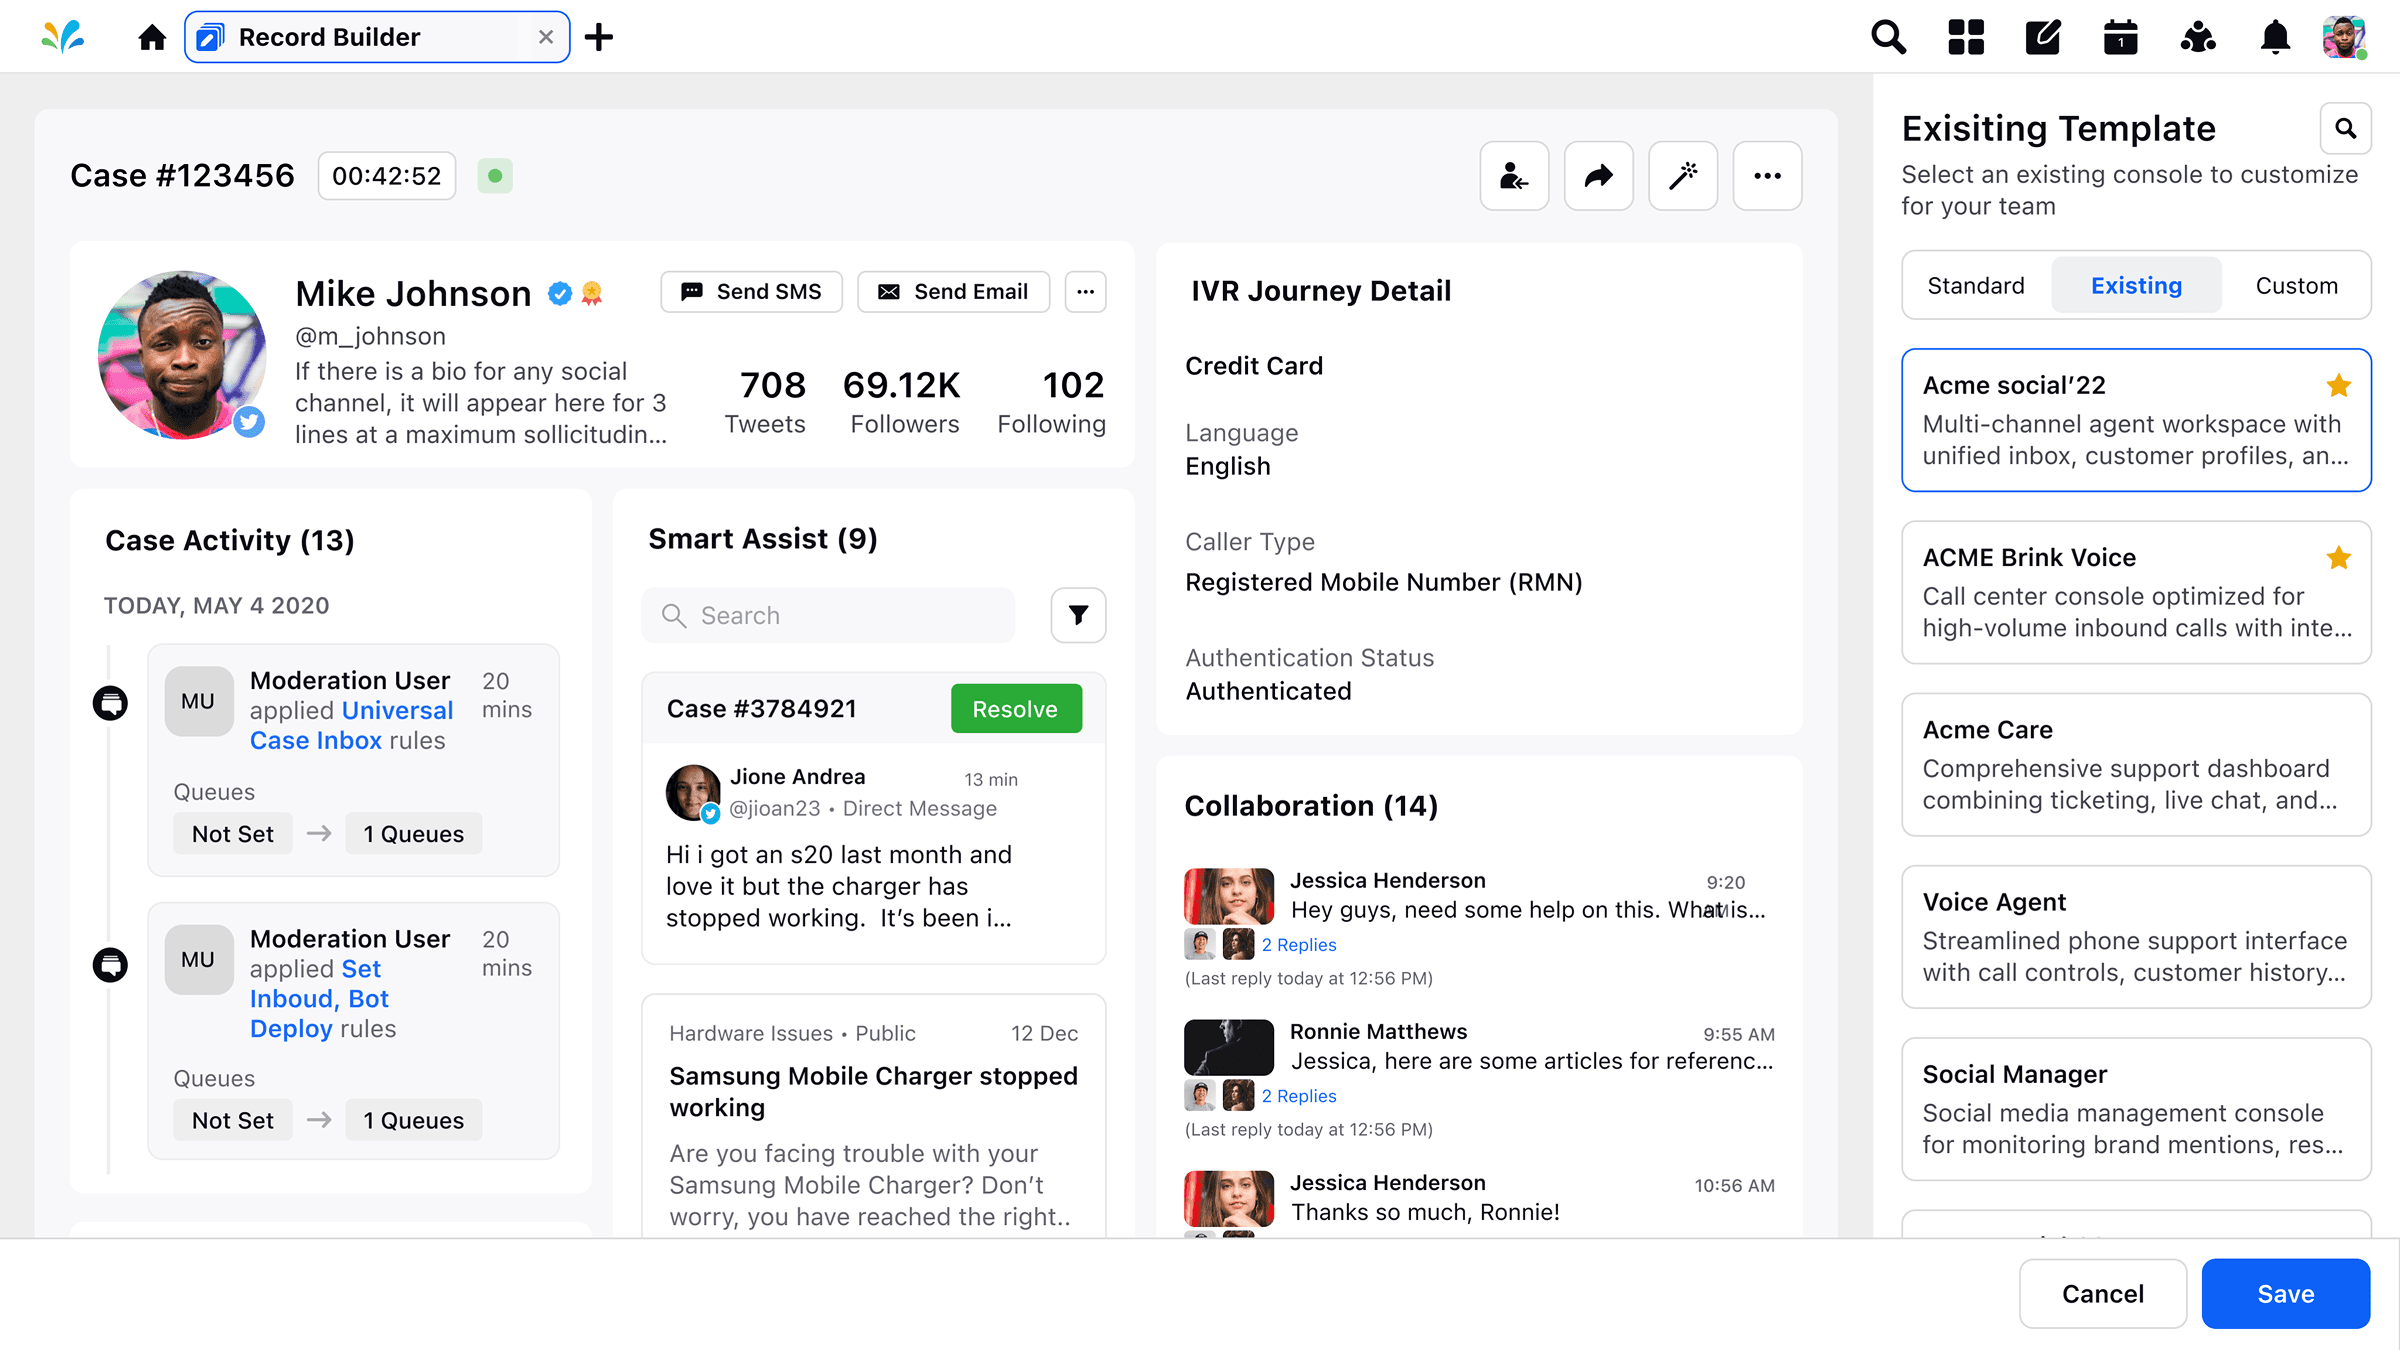
Task: Open Set Inbound, Bot Deploy rule link
Action: pyautogui.click(x=320, y=999)
